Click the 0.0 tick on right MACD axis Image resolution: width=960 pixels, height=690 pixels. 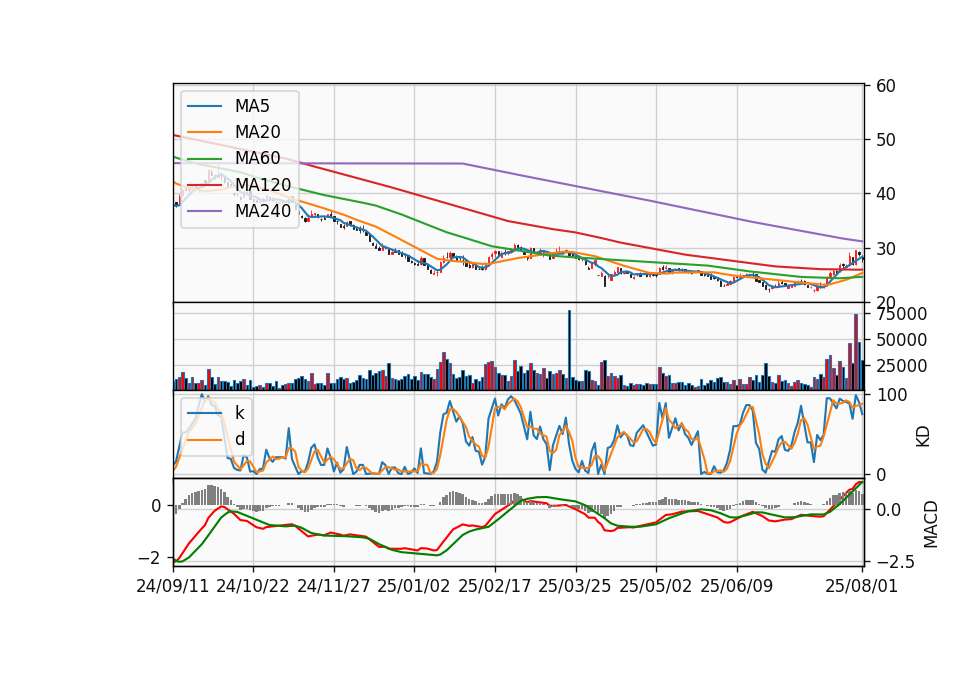point(888,510)
